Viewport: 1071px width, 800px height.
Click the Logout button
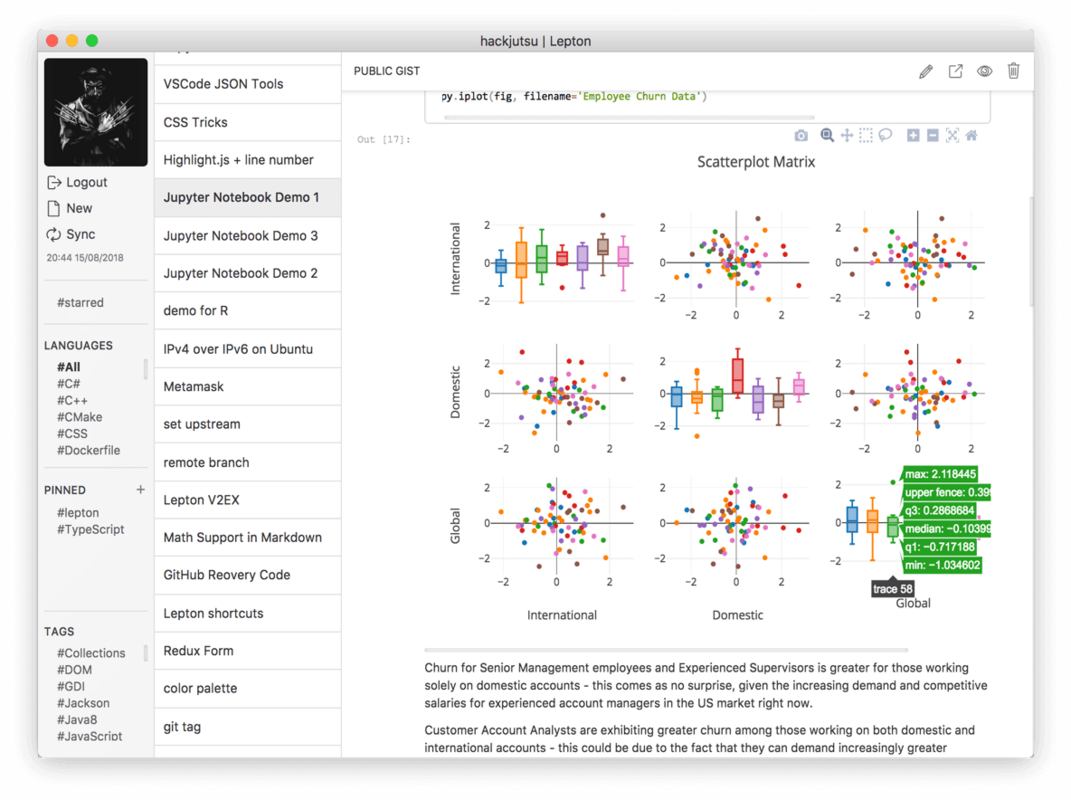[x=77, y=182]
